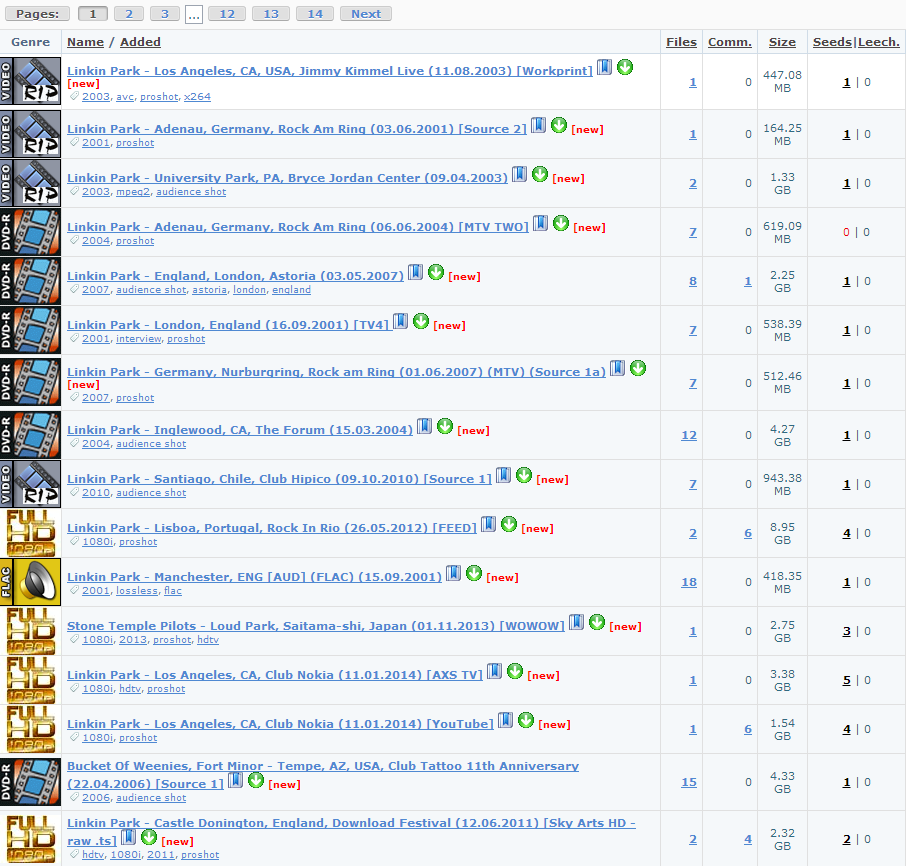
Task: Bookmark the London Astoria 2007 torrent
Action: pos(415,273)
